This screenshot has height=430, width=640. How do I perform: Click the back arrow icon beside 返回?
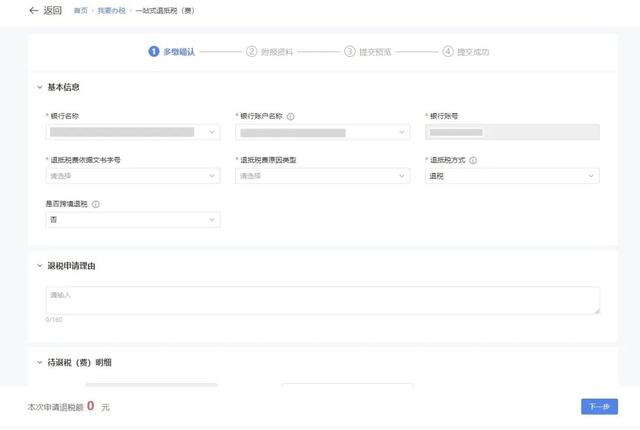coord(33,11)
